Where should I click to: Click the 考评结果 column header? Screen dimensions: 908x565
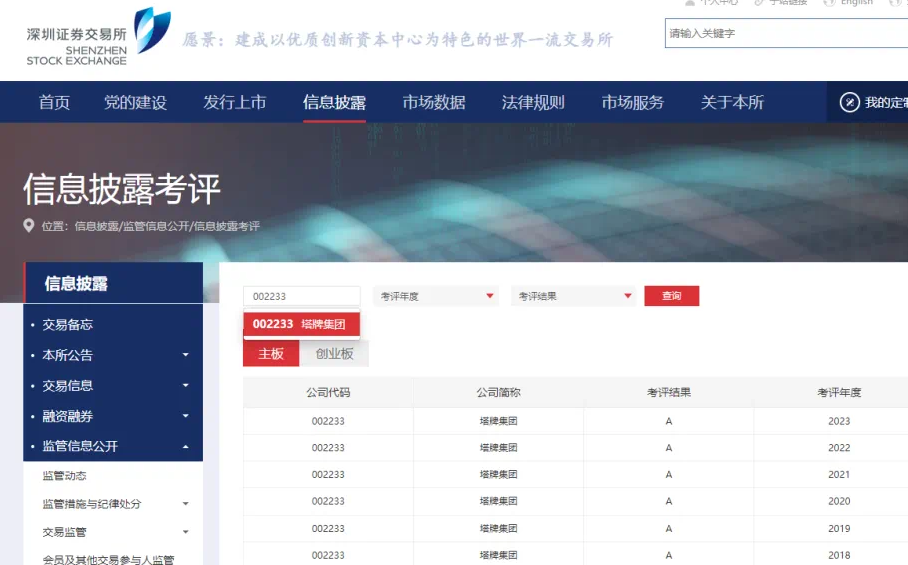point(669,392)
